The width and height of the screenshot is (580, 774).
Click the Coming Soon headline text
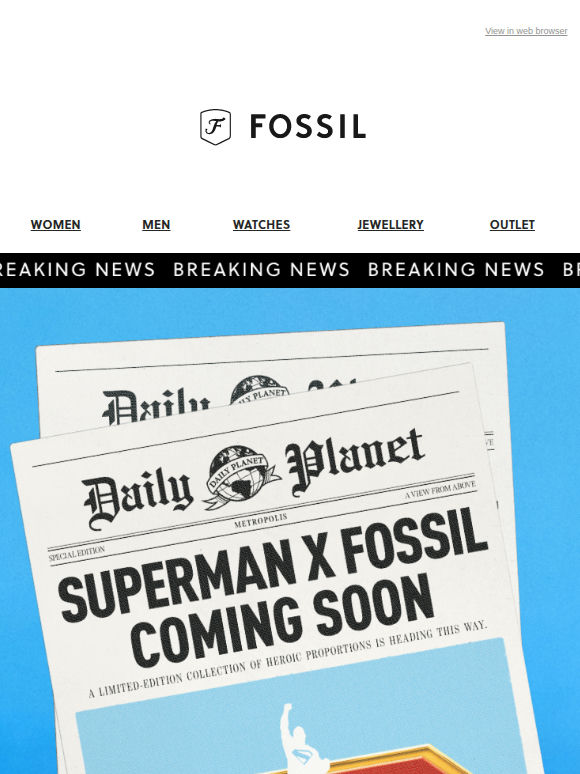281,620
